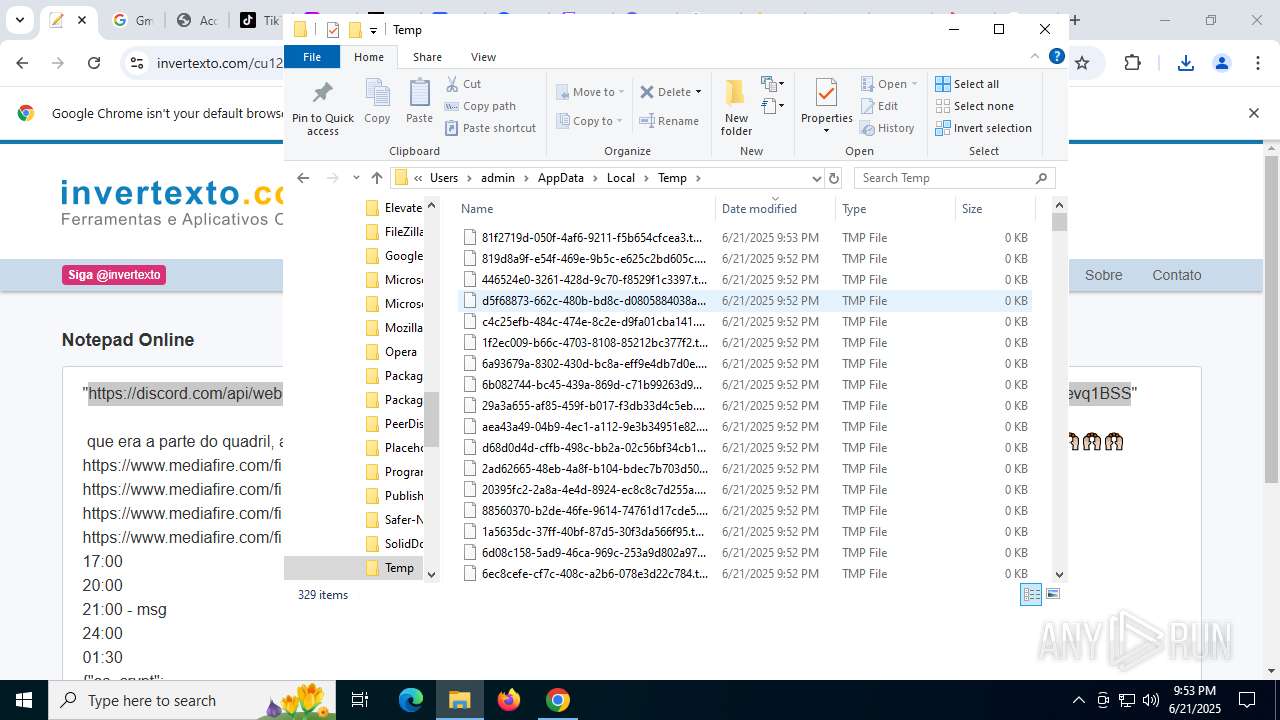Click Pin to Quick access icon
Screen dimensions: 1280x720
point(323,108)
